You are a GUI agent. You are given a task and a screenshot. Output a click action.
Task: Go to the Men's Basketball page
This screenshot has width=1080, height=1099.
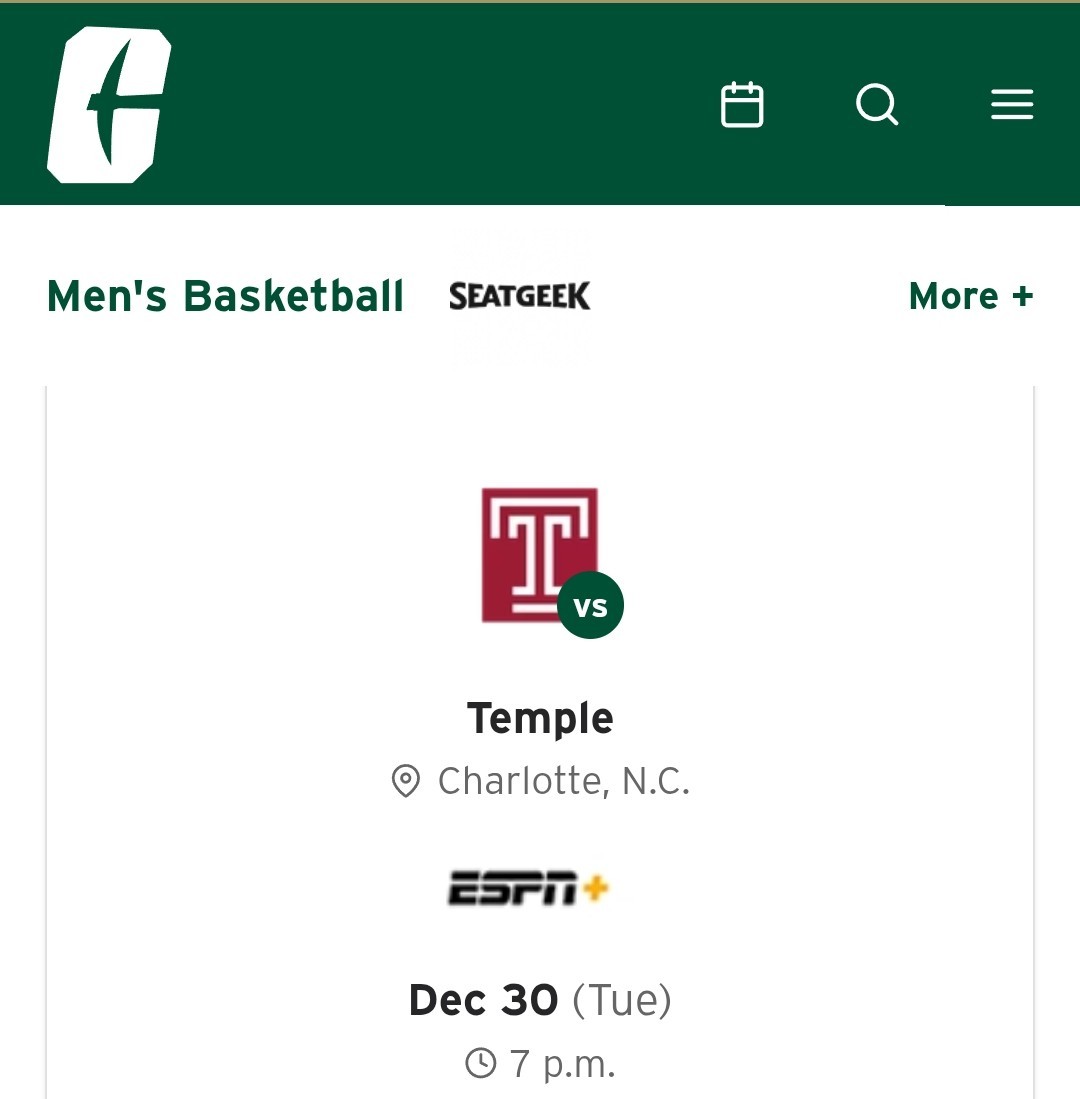[x=226, y=296]
